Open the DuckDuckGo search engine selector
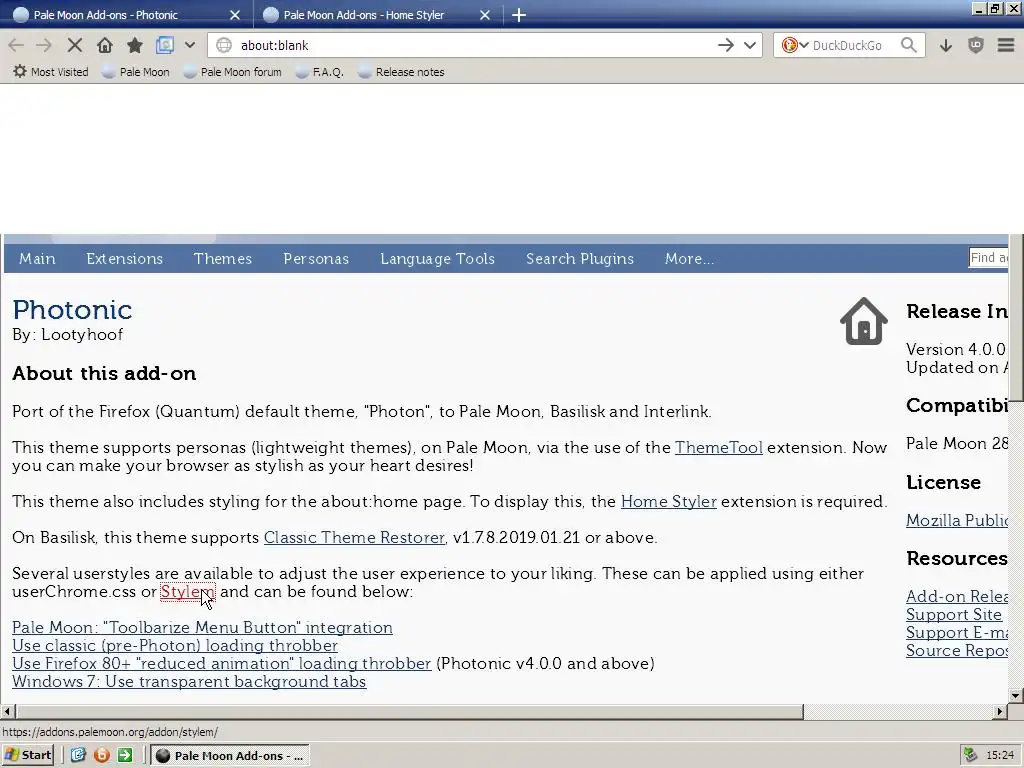The width and height of the screenshot is (1024, 768). tap(795, 45)
